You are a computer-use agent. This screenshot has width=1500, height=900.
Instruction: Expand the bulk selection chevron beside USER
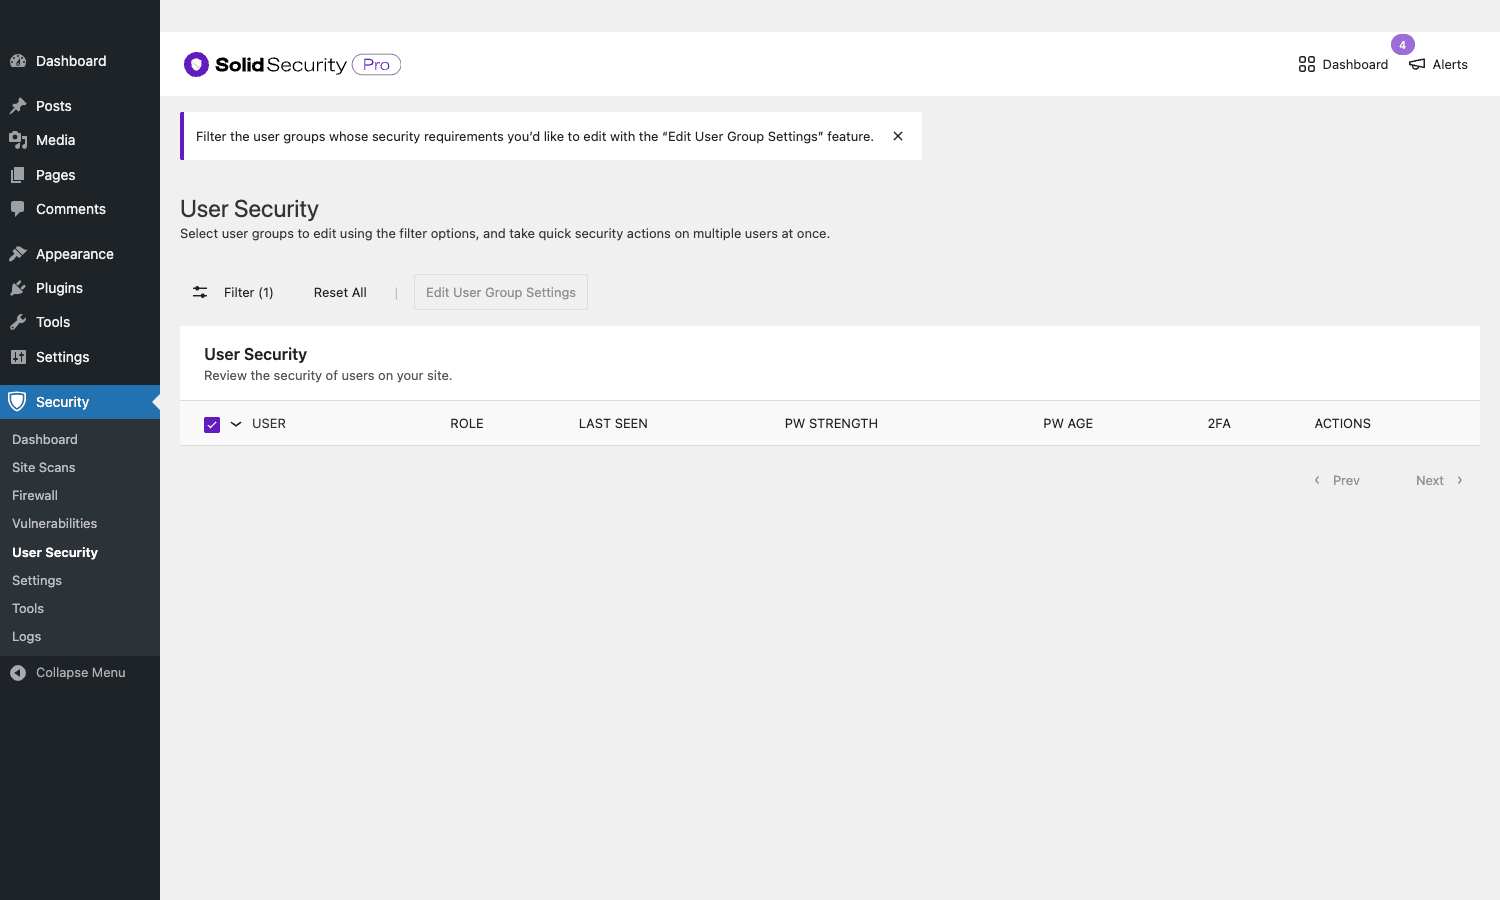(236, 424)
